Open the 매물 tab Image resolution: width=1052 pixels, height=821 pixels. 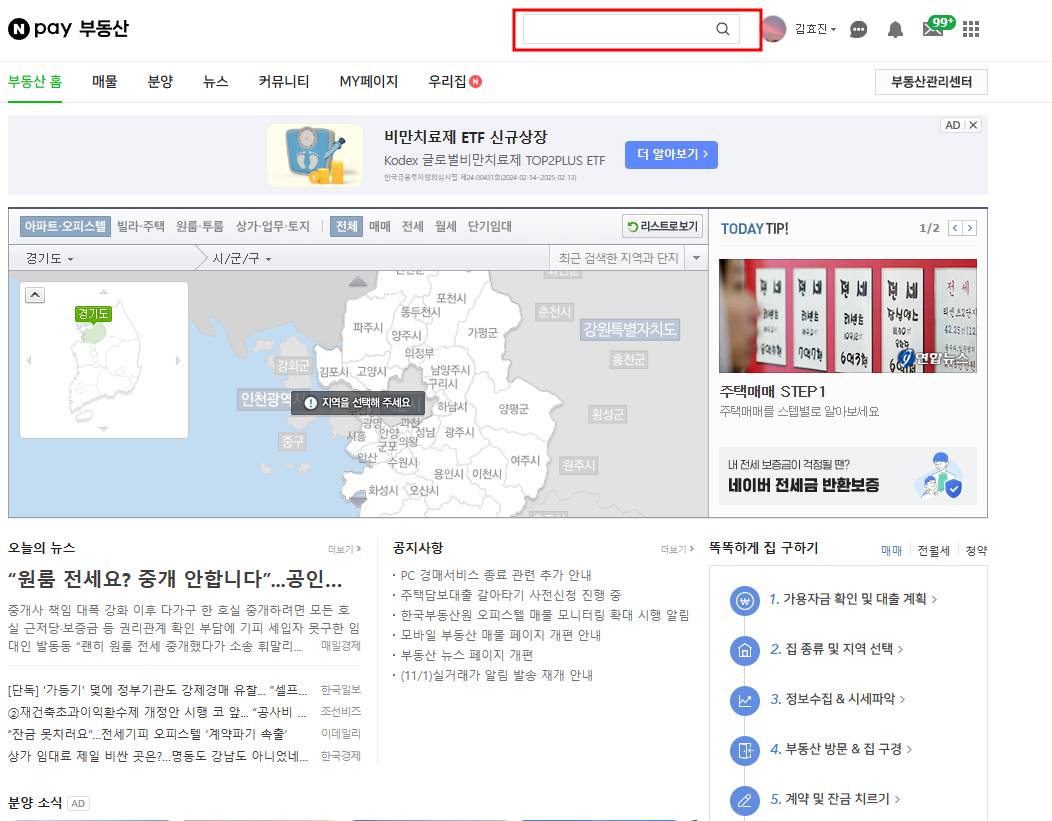(x=105, y=82)
